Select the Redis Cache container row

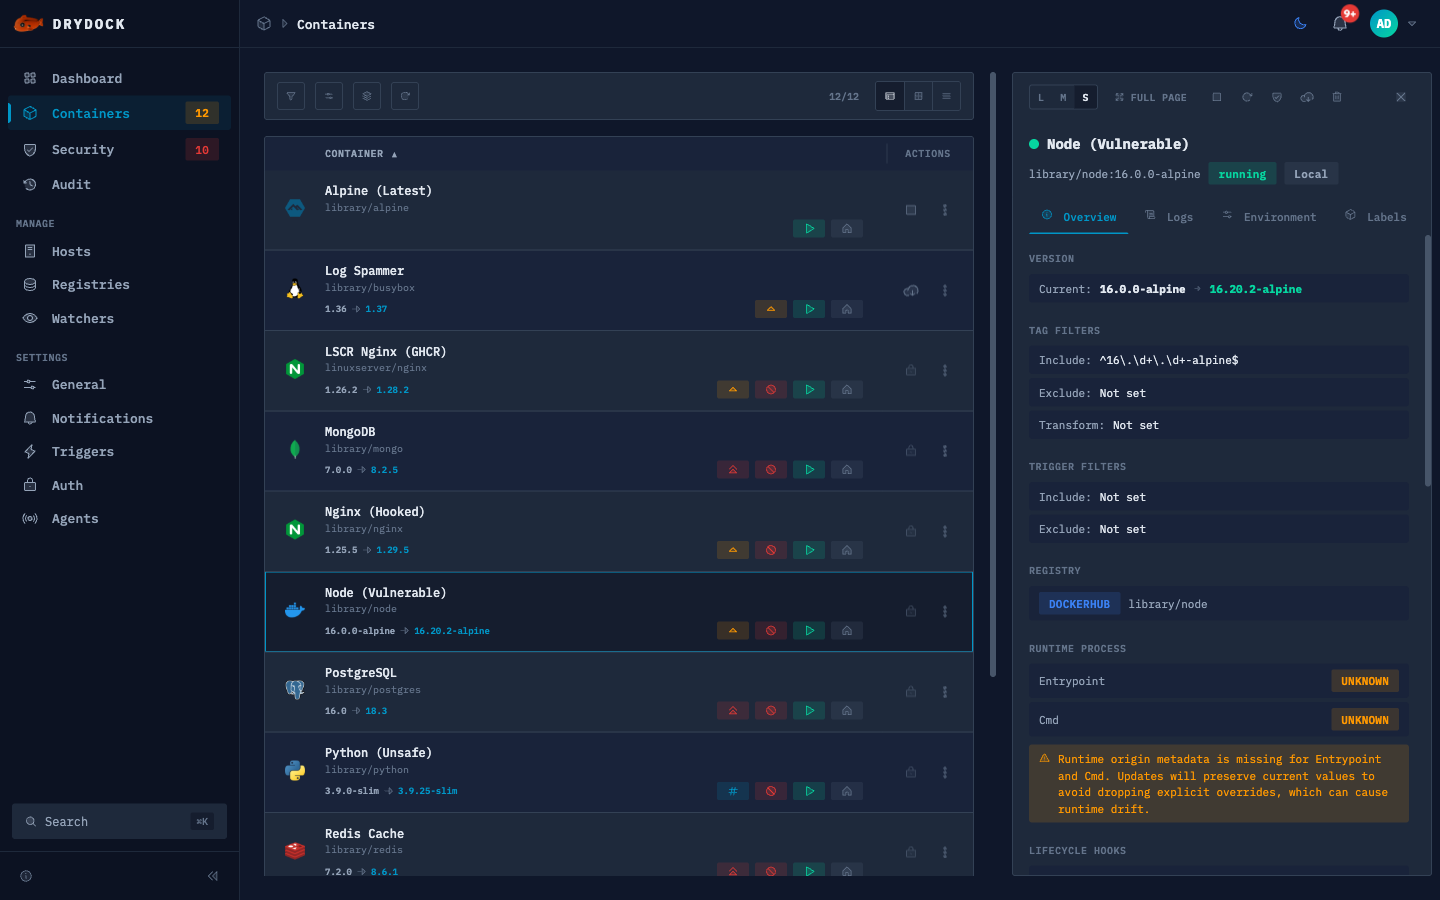[619, 845]
